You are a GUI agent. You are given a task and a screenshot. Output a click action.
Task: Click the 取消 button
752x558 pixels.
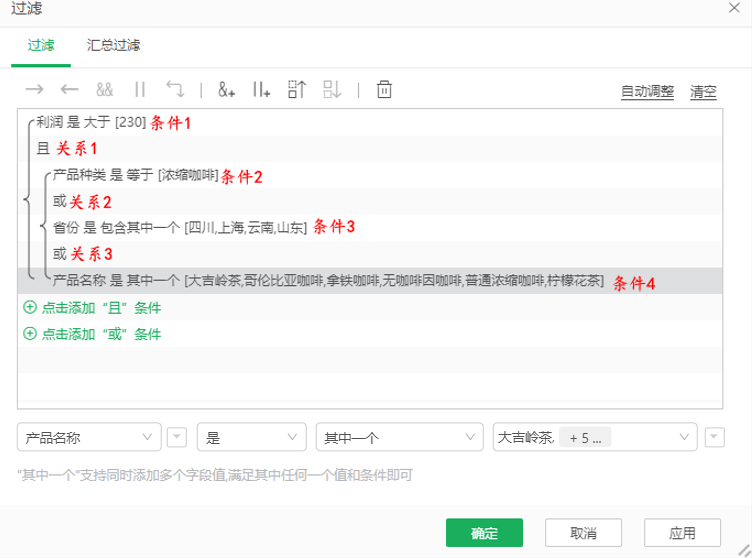(x=583, y=533)
